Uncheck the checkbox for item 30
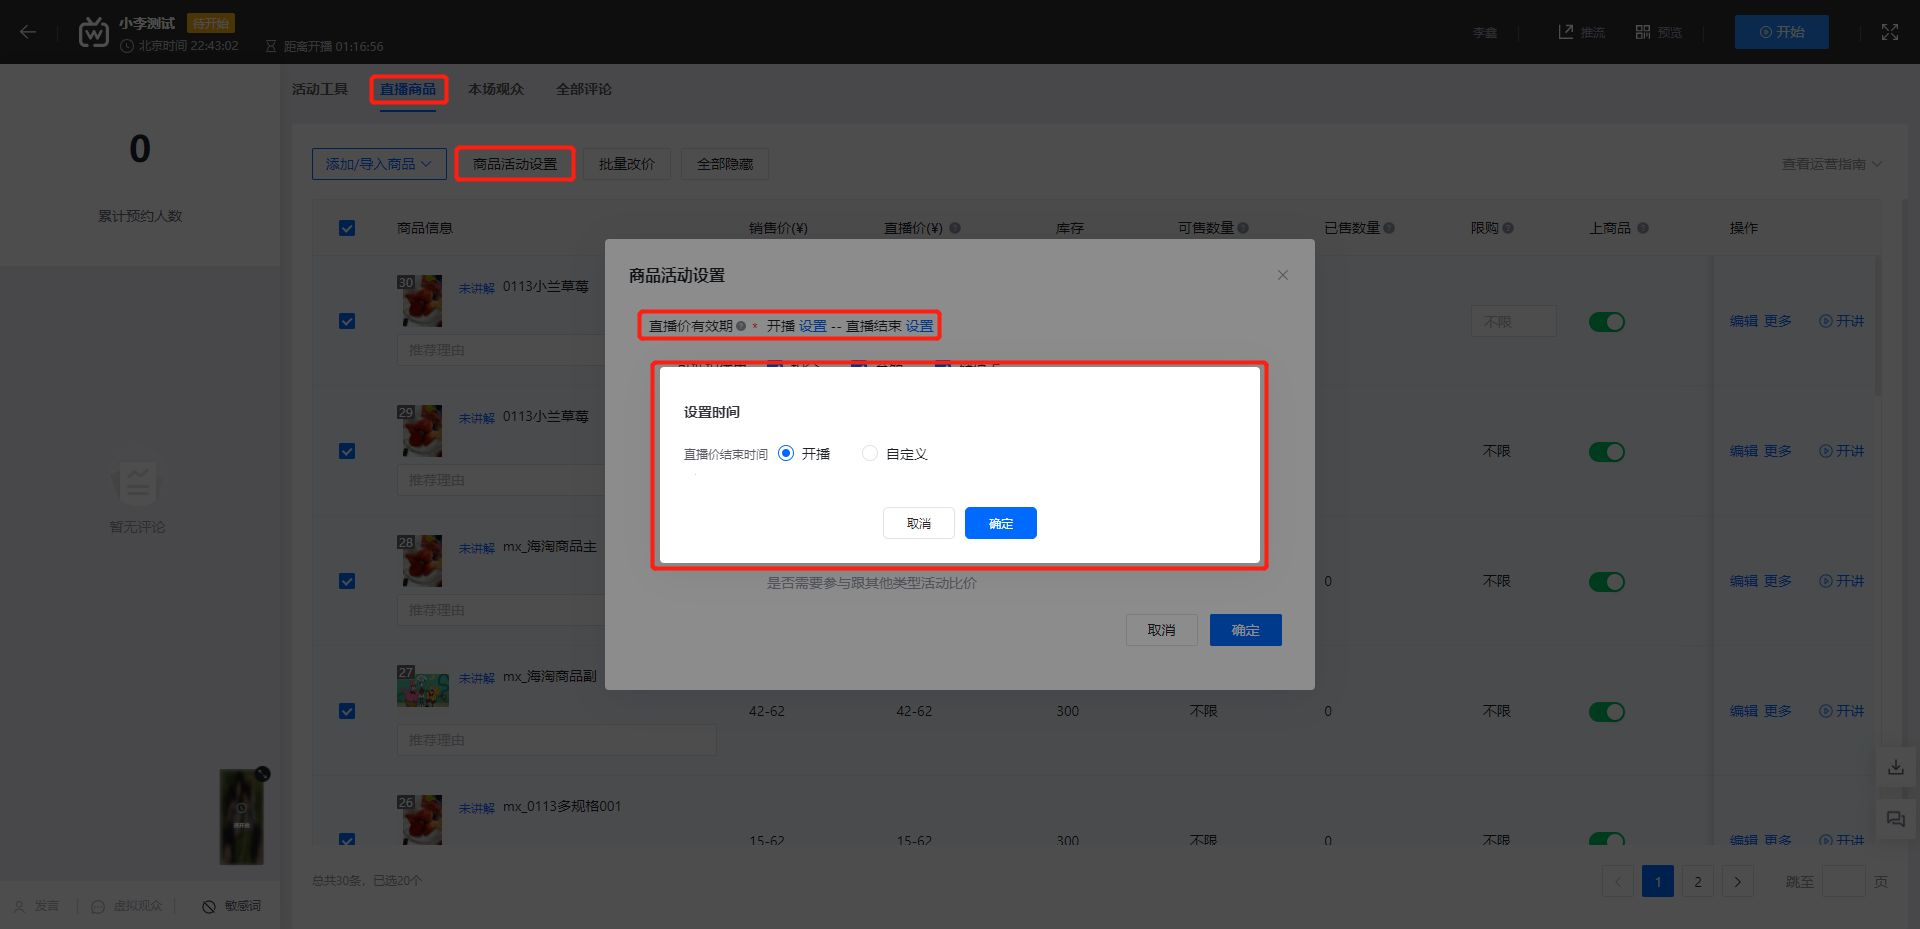 coord(347,321)
